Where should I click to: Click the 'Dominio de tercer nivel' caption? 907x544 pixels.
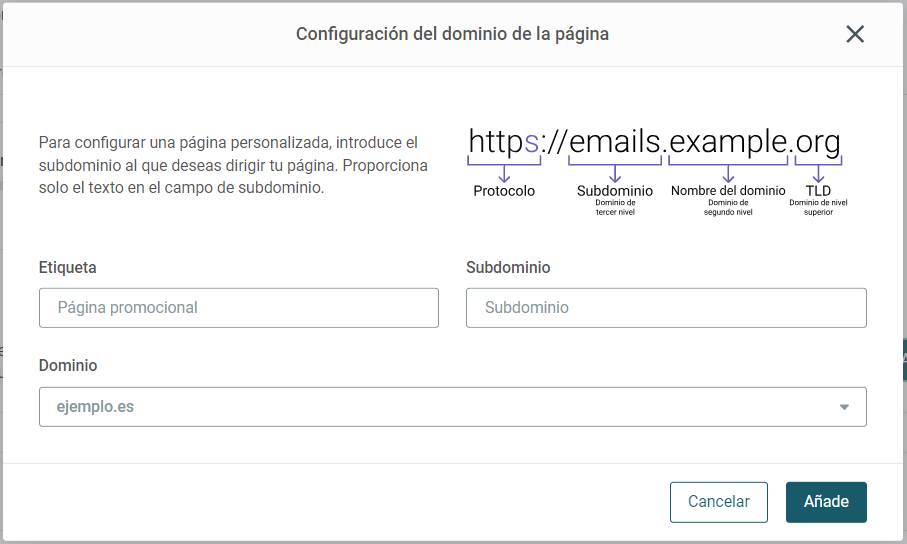615,207
